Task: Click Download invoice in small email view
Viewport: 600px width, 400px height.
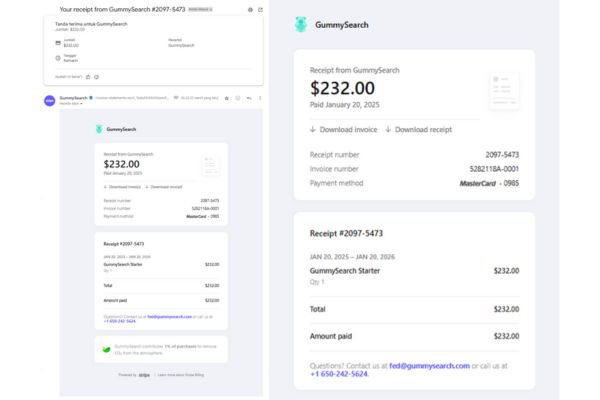Action: pyautogui.click(x=123, y=187)
